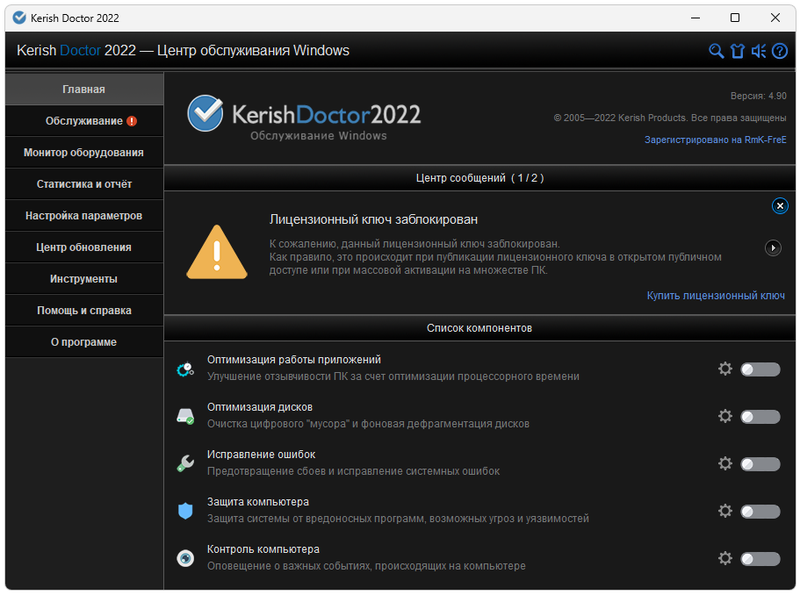Screen dimensions: 800x595
Task: Open Статистика и отчёт section
Action: pyautogui.click(x=84, y=184)
